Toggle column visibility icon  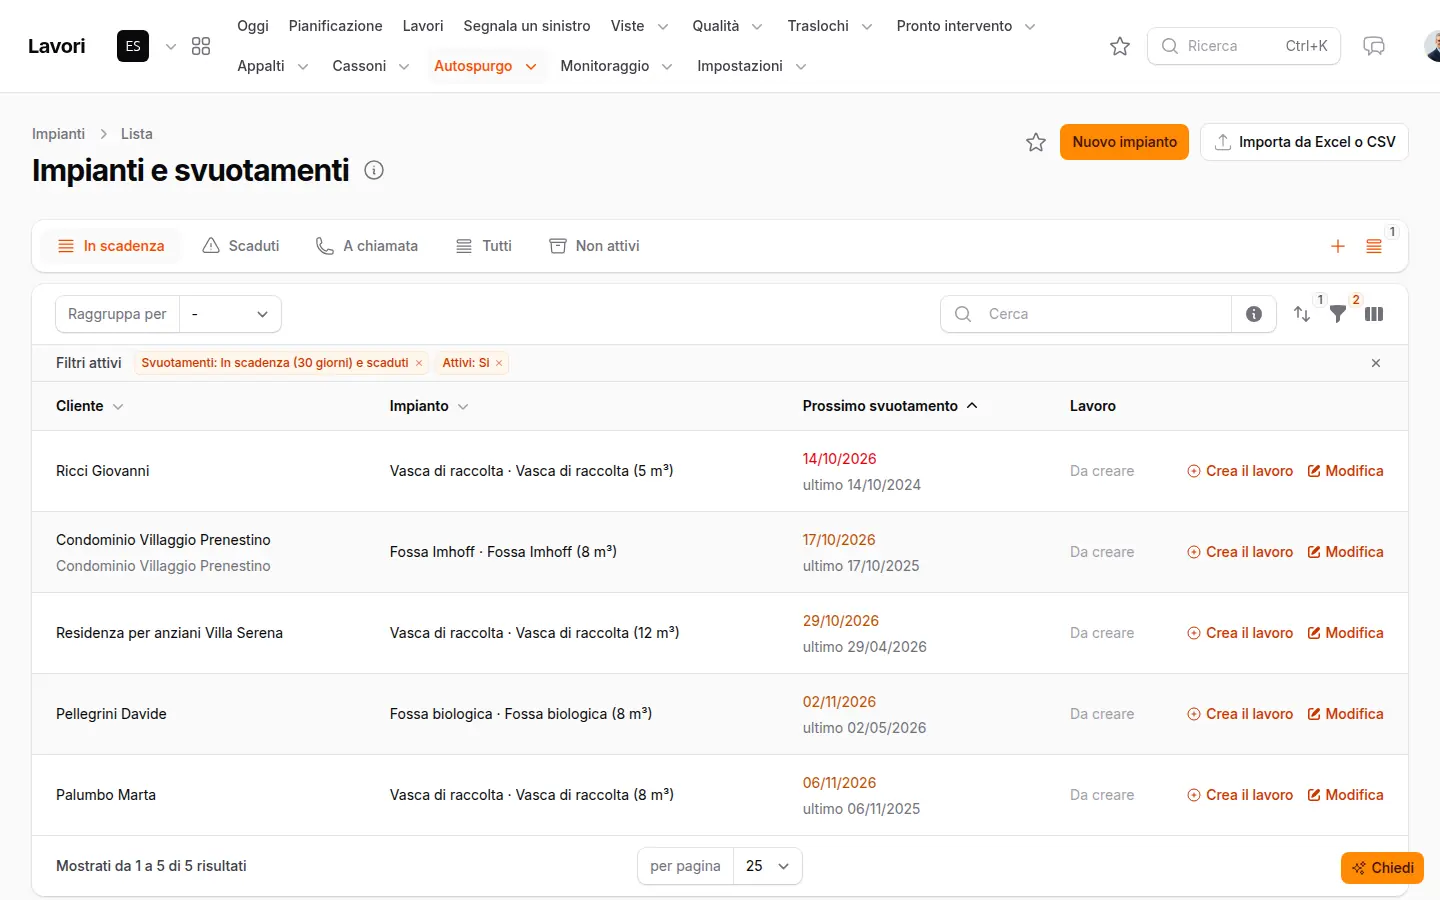point(1374,314)
